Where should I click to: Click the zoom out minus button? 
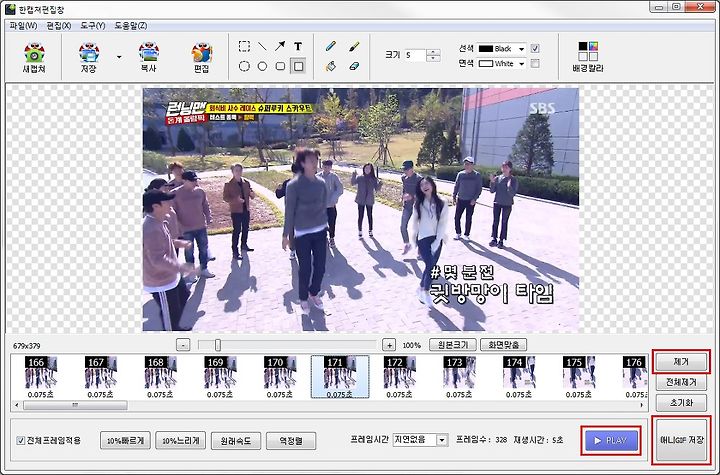tap(183, 345)
